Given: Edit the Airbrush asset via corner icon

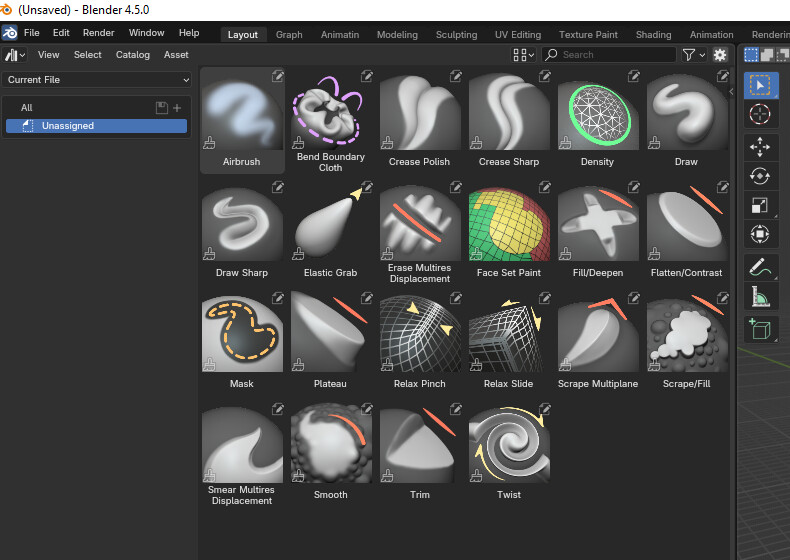Looking at the screenshot, I should click(278, 76).
